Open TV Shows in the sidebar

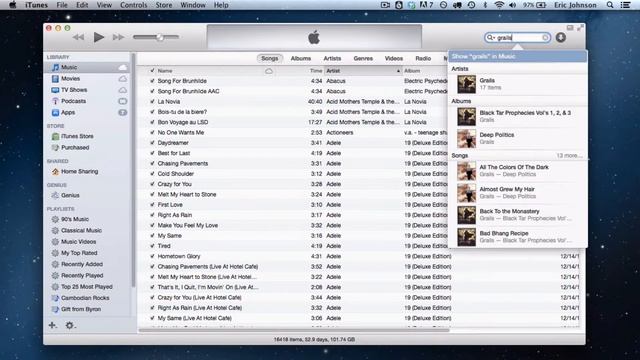point(74,90)
